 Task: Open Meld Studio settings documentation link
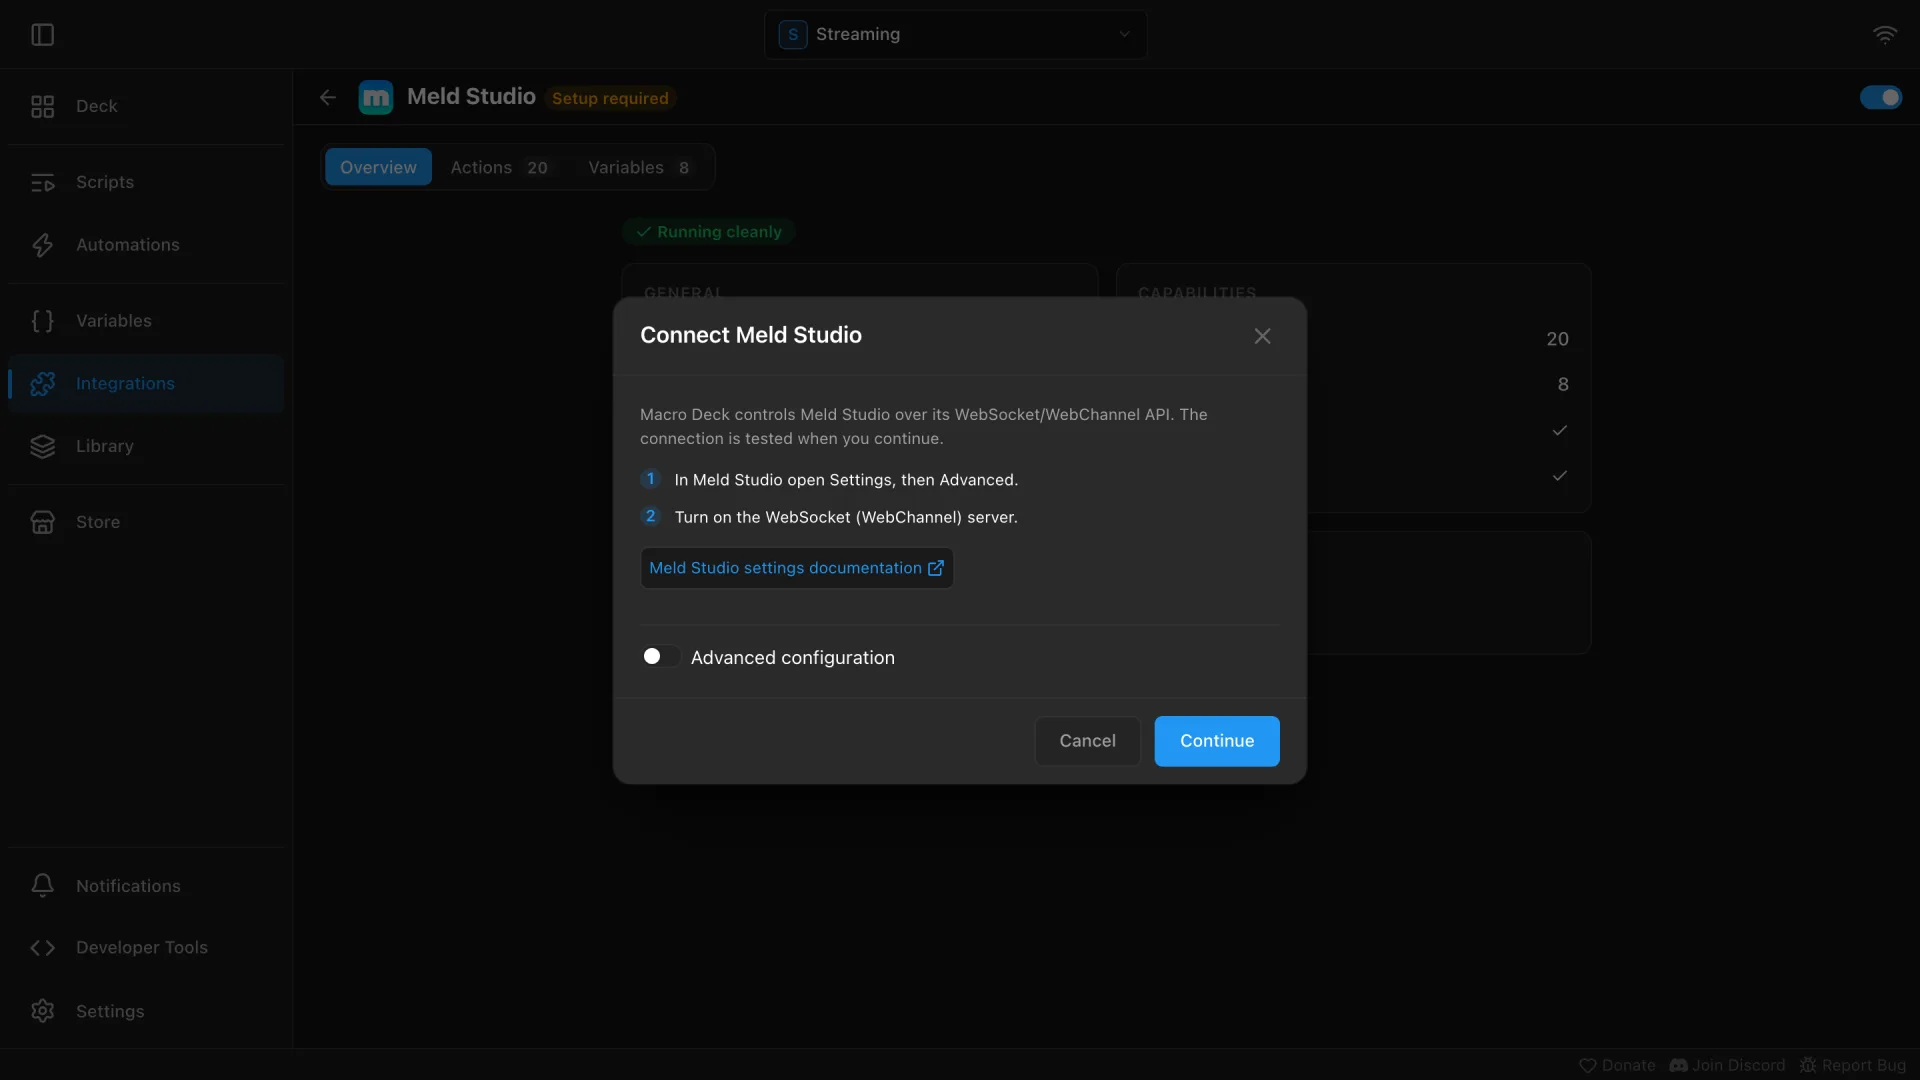796,569
